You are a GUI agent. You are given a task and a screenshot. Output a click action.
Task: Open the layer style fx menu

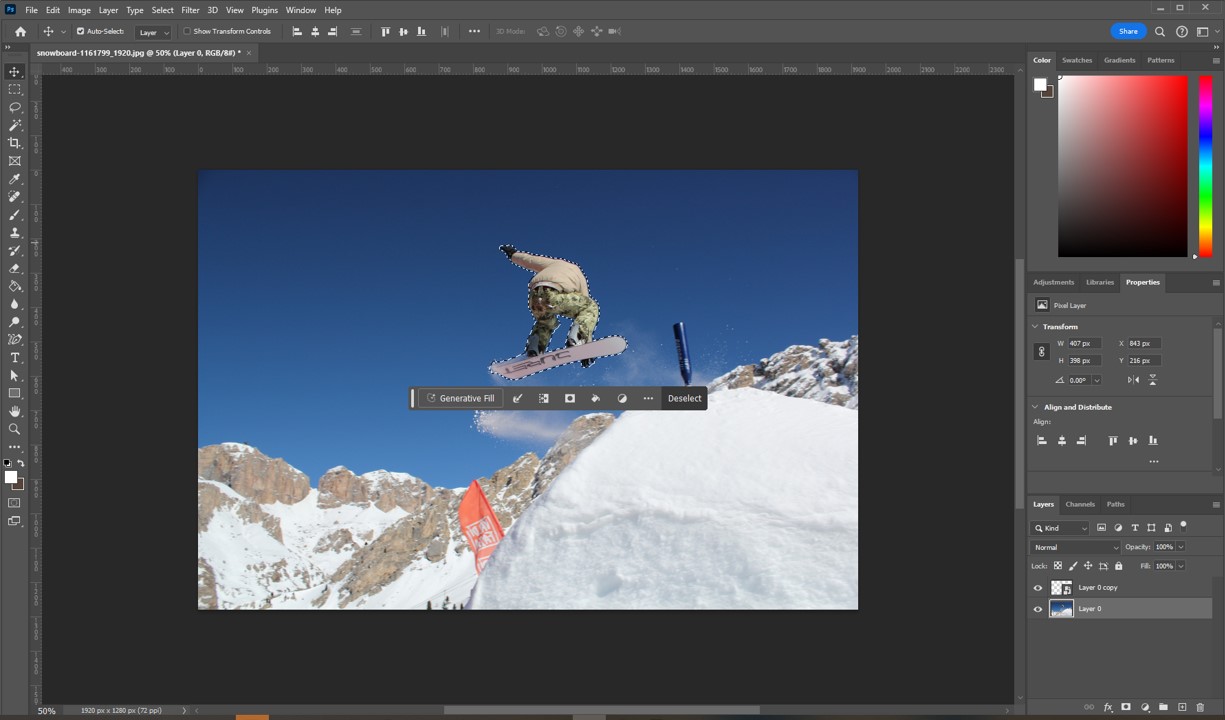pos(1108,708)
